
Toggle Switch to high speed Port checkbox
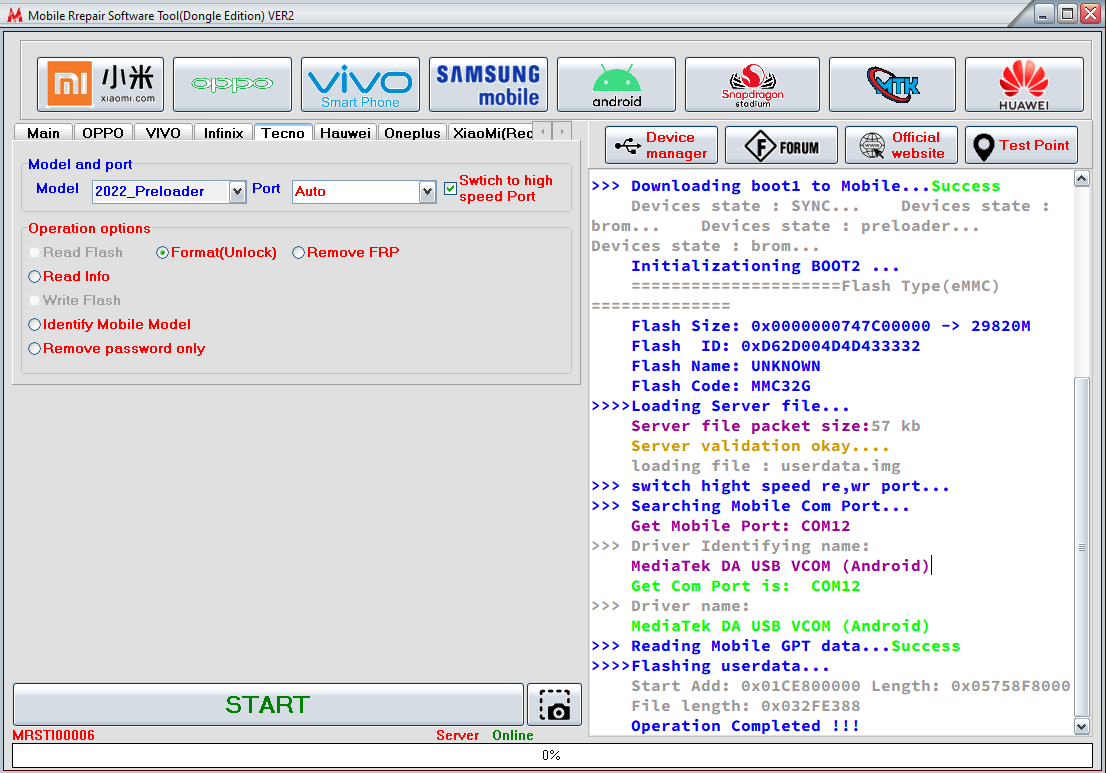coord(450,188)
